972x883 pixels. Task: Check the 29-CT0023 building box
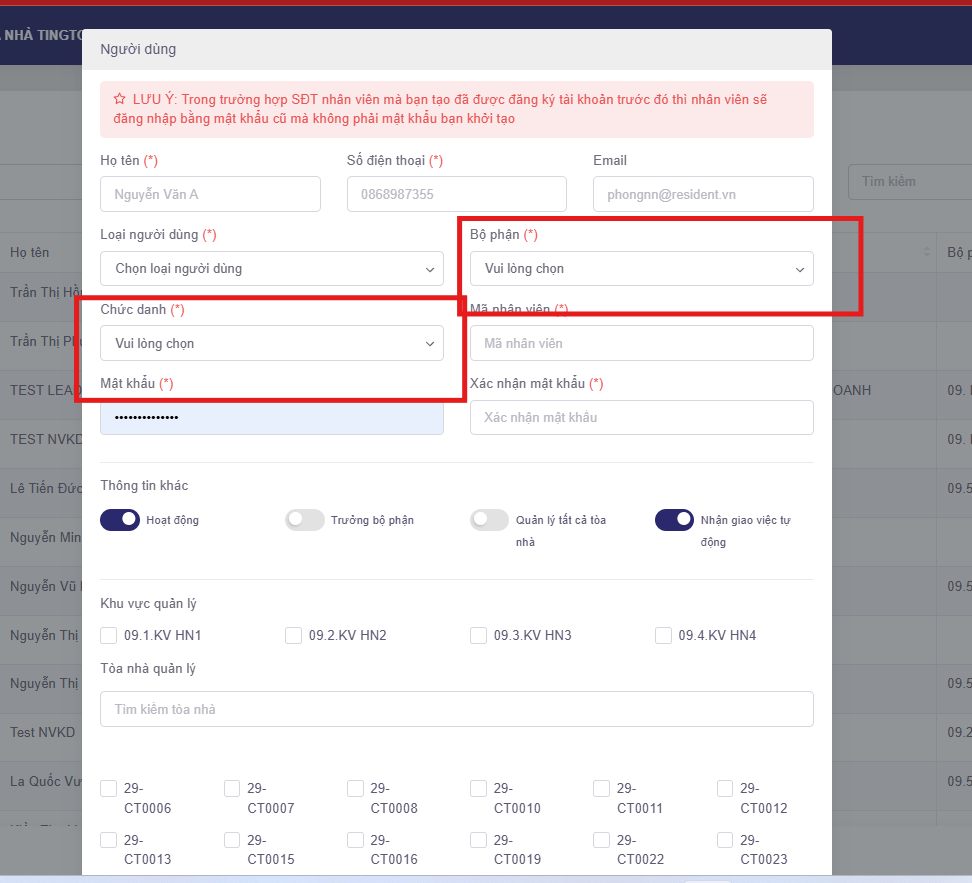click(x=726, y=840)
